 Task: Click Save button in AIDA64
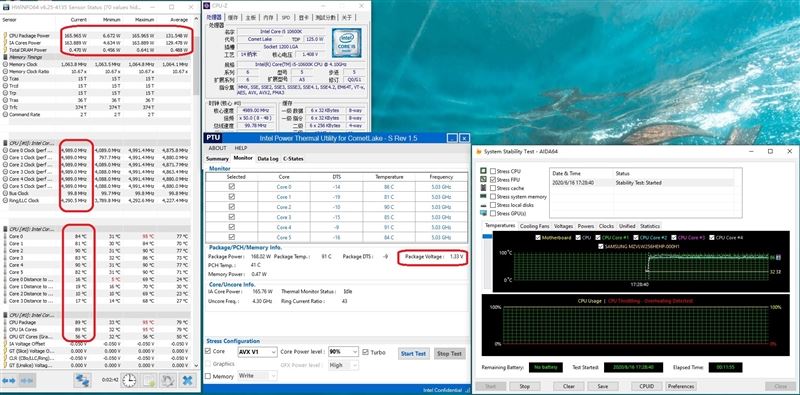[x=603, y=386]
